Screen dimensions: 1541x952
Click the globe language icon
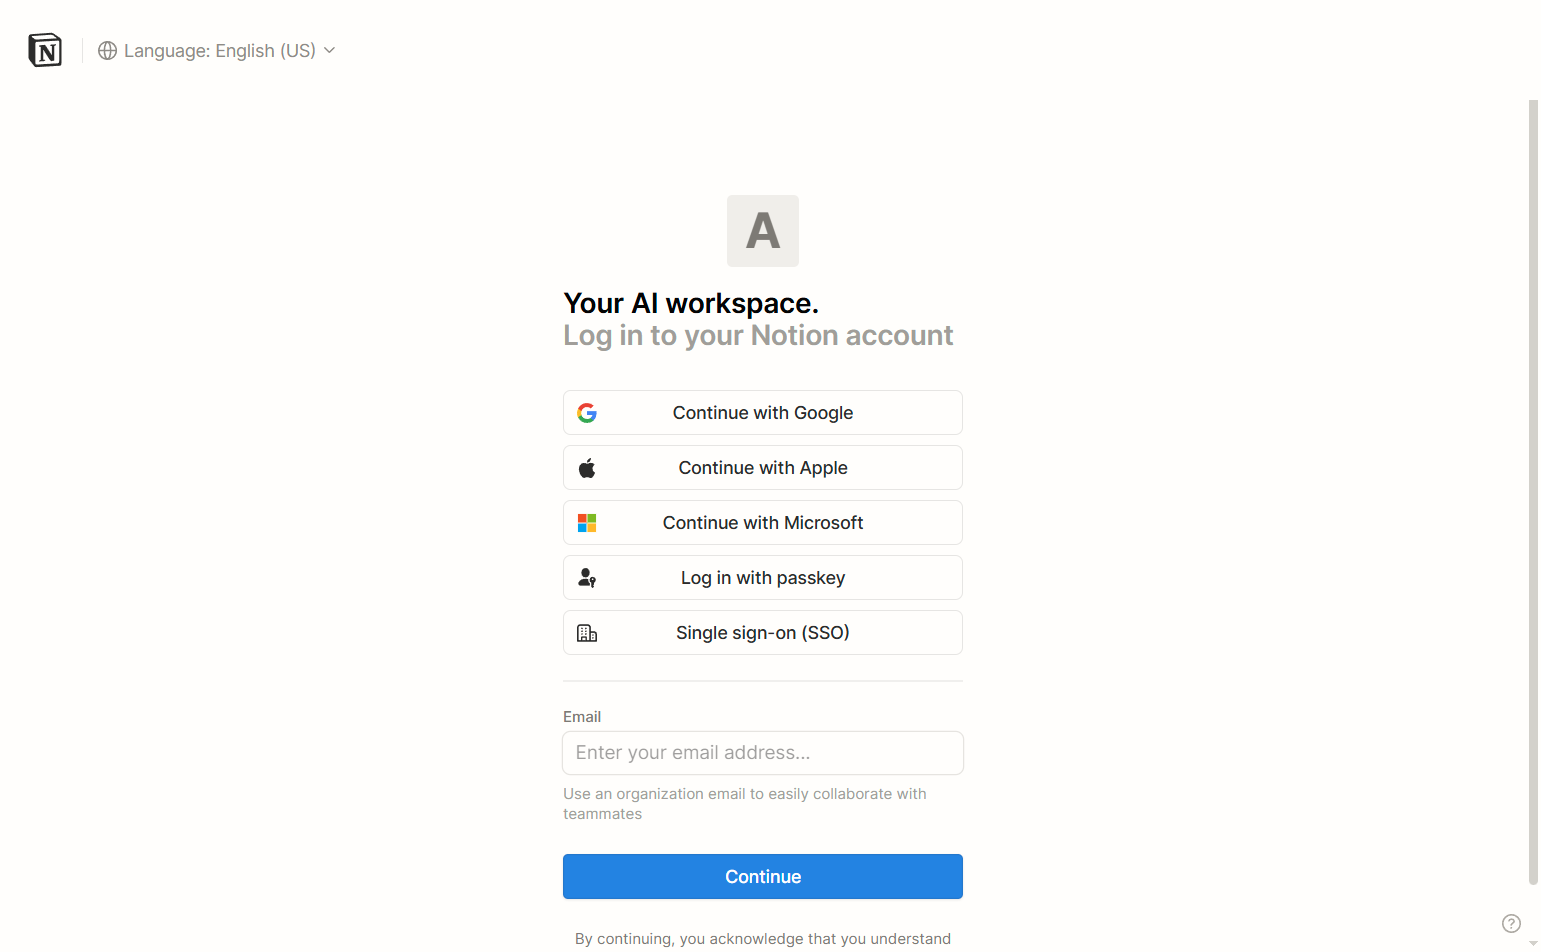(107, 50)
